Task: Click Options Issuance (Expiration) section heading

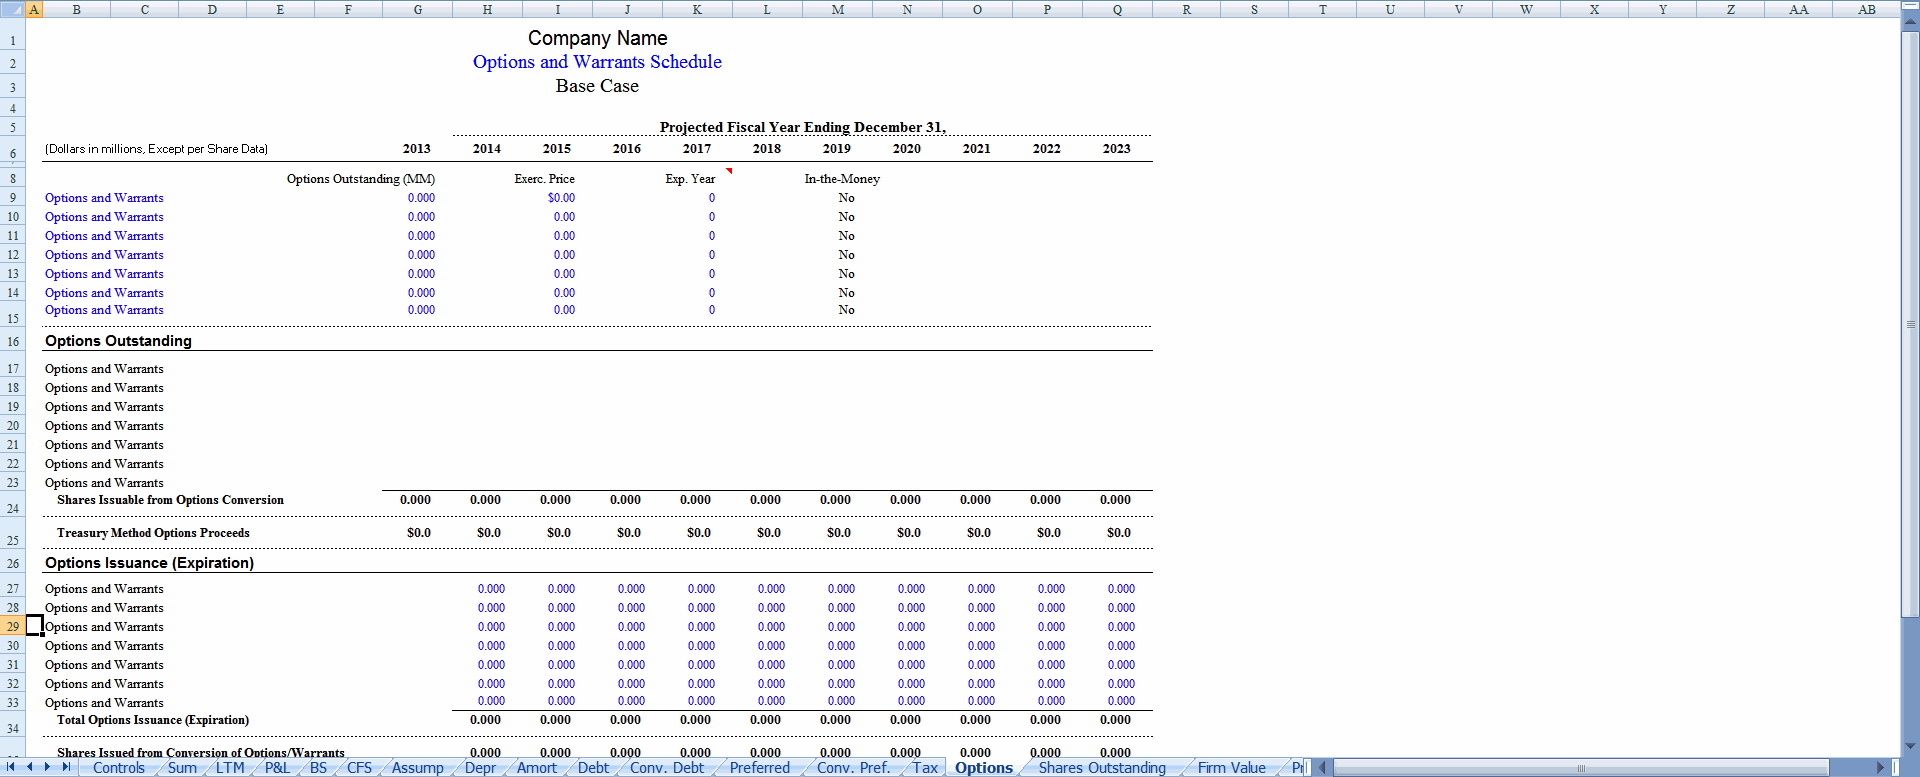Action: (149, 563)
